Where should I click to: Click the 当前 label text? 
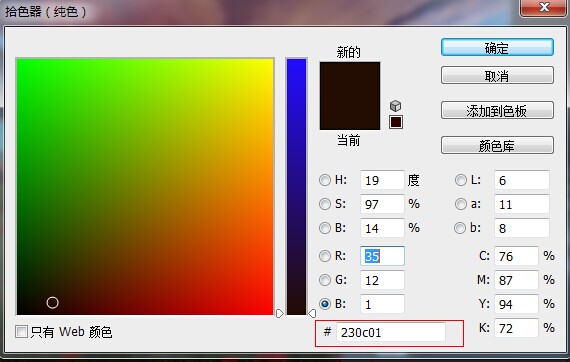348,140
